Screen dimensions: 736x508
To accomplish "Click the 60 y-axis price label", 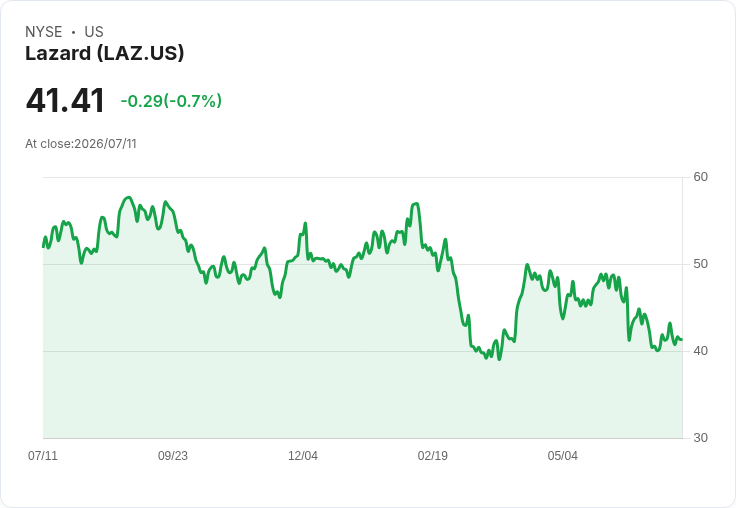I will 700,177.
